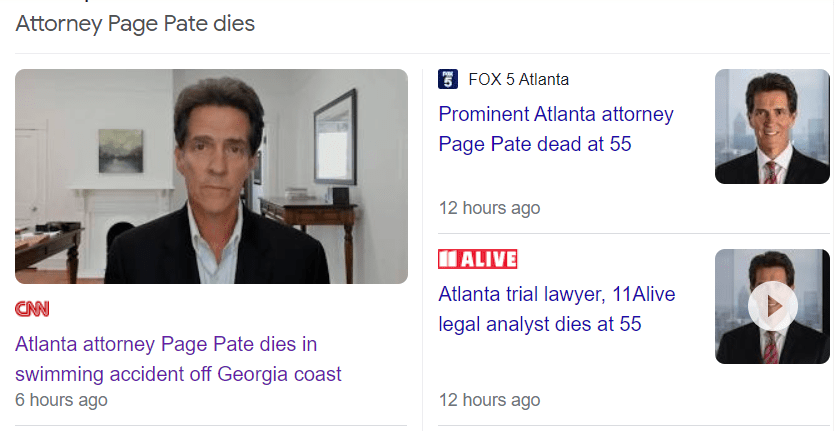Open "Prominent Atlanta attorney Page Pate dead" headline
The image size is (834, 431).
(555, 129)
